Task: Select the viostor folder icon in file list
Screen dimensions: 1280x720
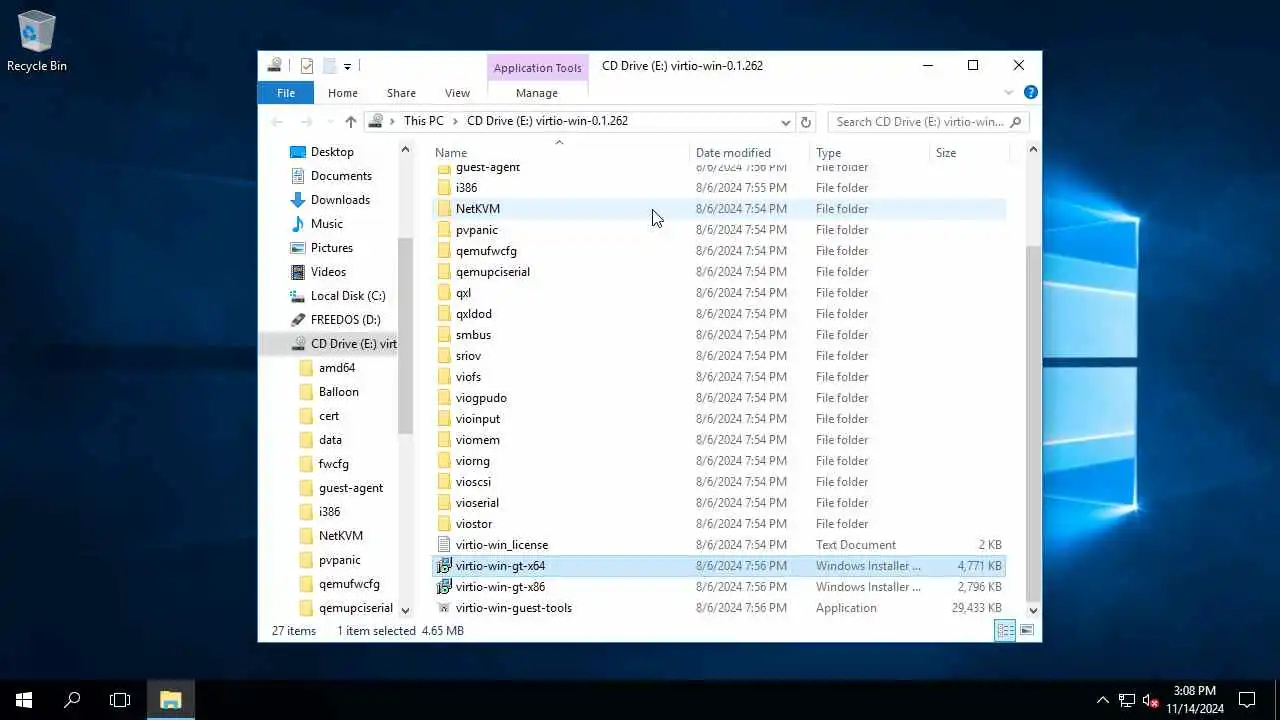Action: coord(444,524)
